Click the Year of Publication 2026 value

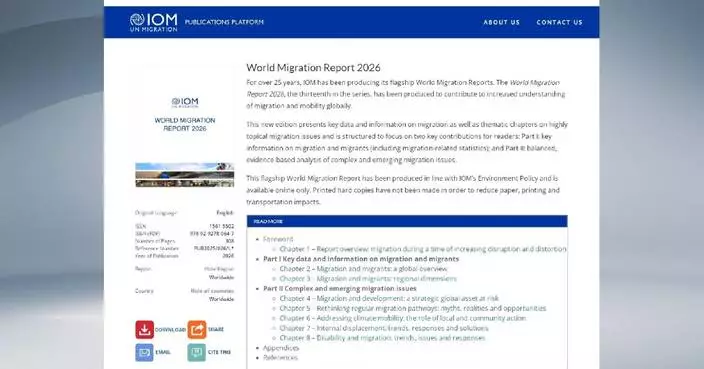(228, 256)
